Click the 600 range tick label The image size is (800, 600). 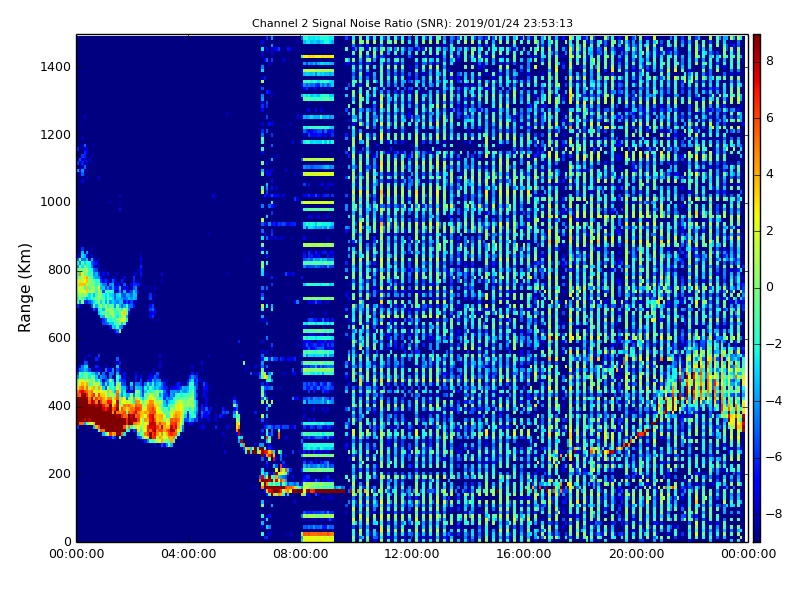(x=59, y=338)
